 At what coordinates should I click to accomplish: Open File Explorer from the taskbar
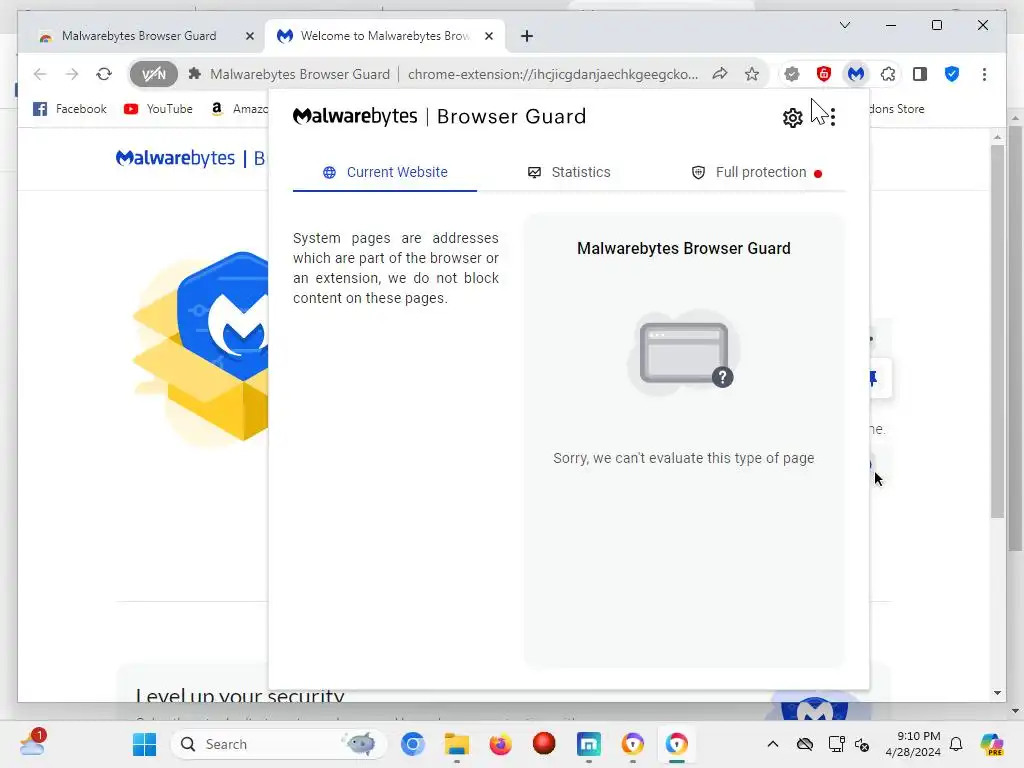(x=456, y=744)
